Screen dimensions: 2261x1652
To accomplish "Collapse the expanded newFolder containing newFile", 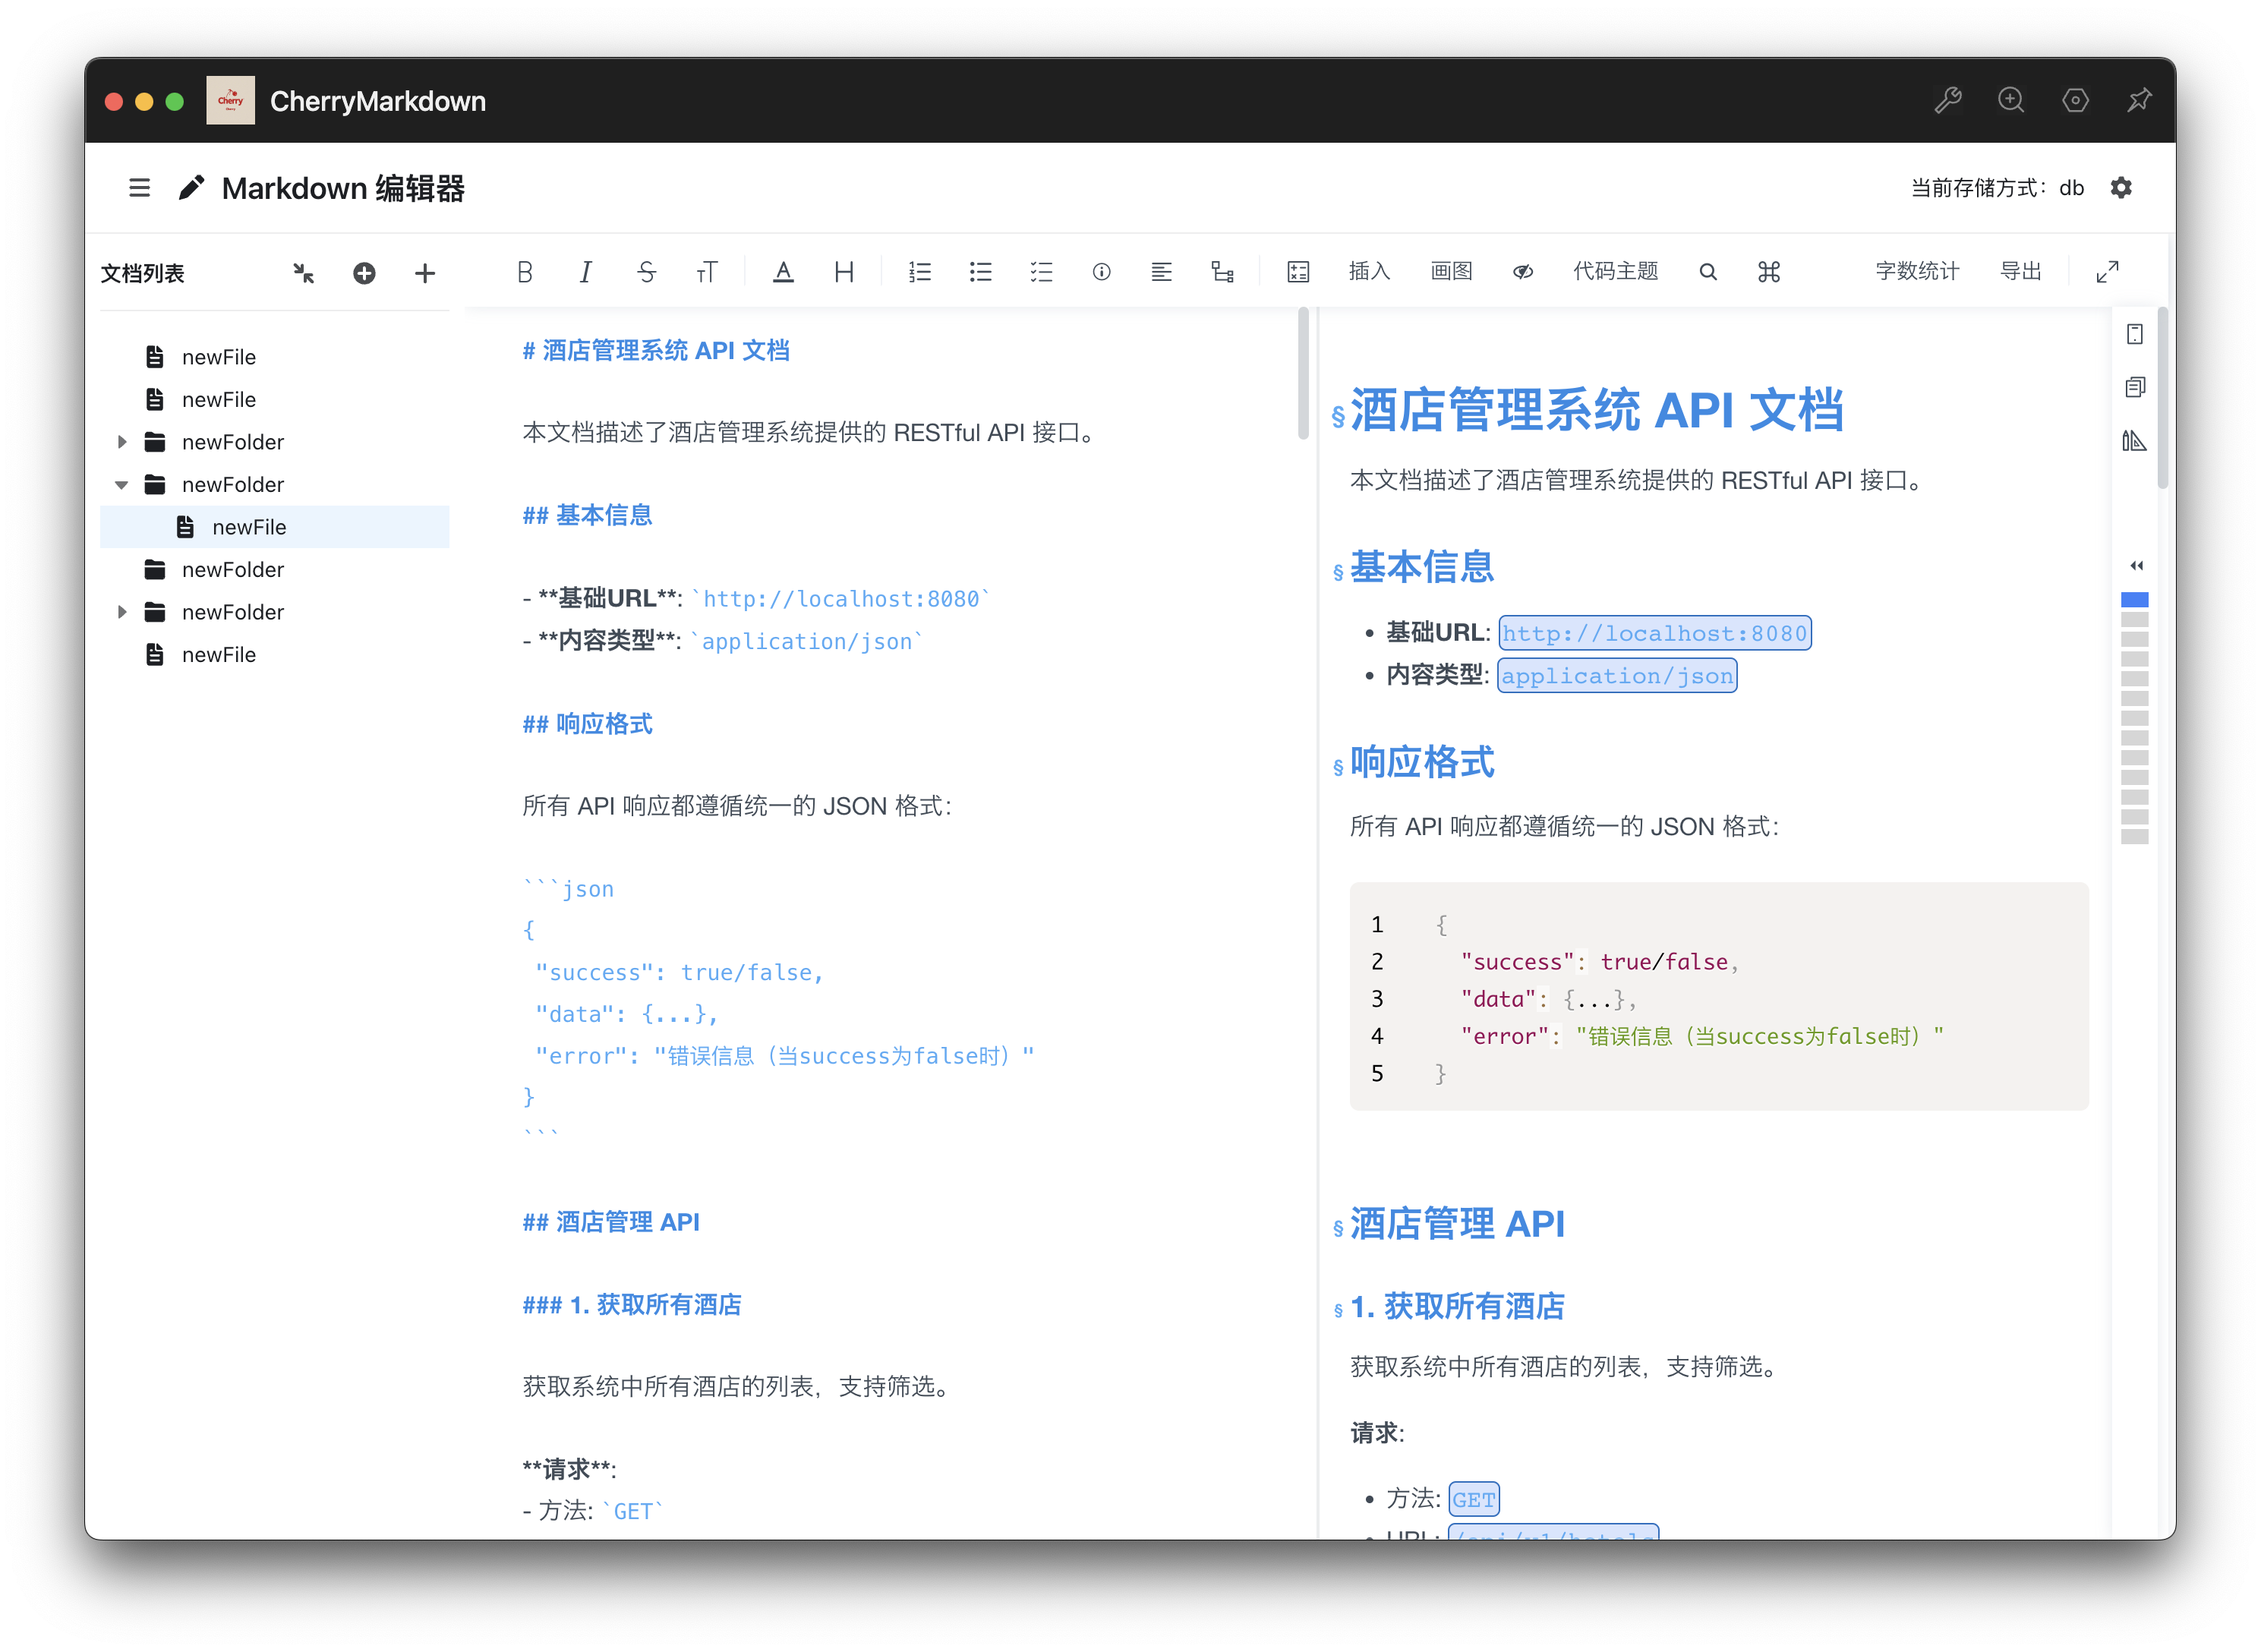I will pos(122,485).
